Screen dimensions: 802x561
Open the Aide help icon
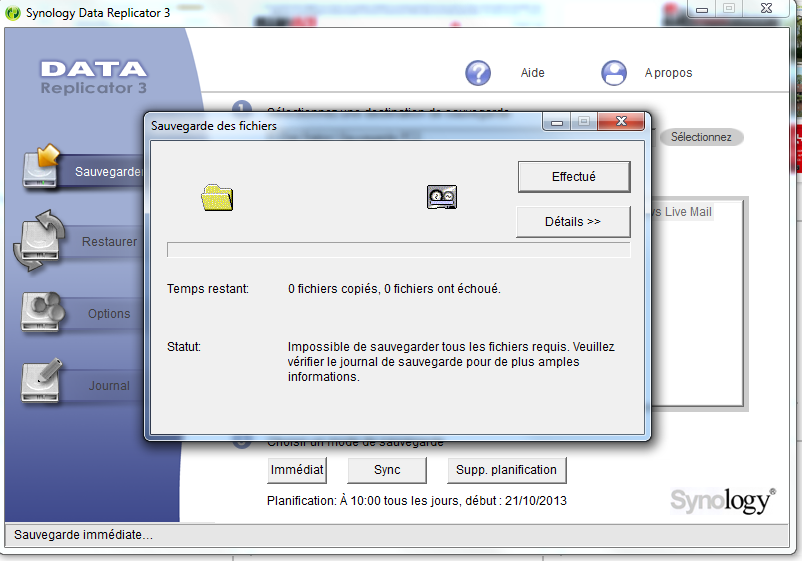(478, 73)
